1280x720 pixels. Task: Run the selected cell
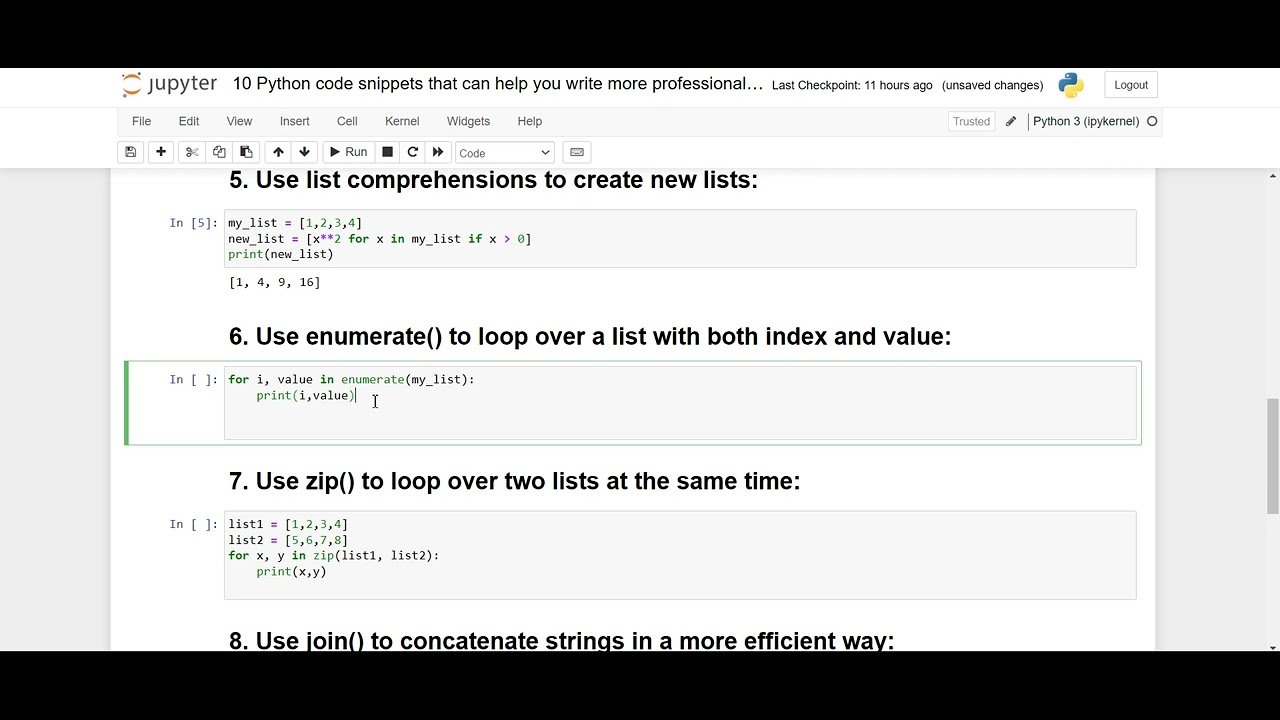coord(348,152)
